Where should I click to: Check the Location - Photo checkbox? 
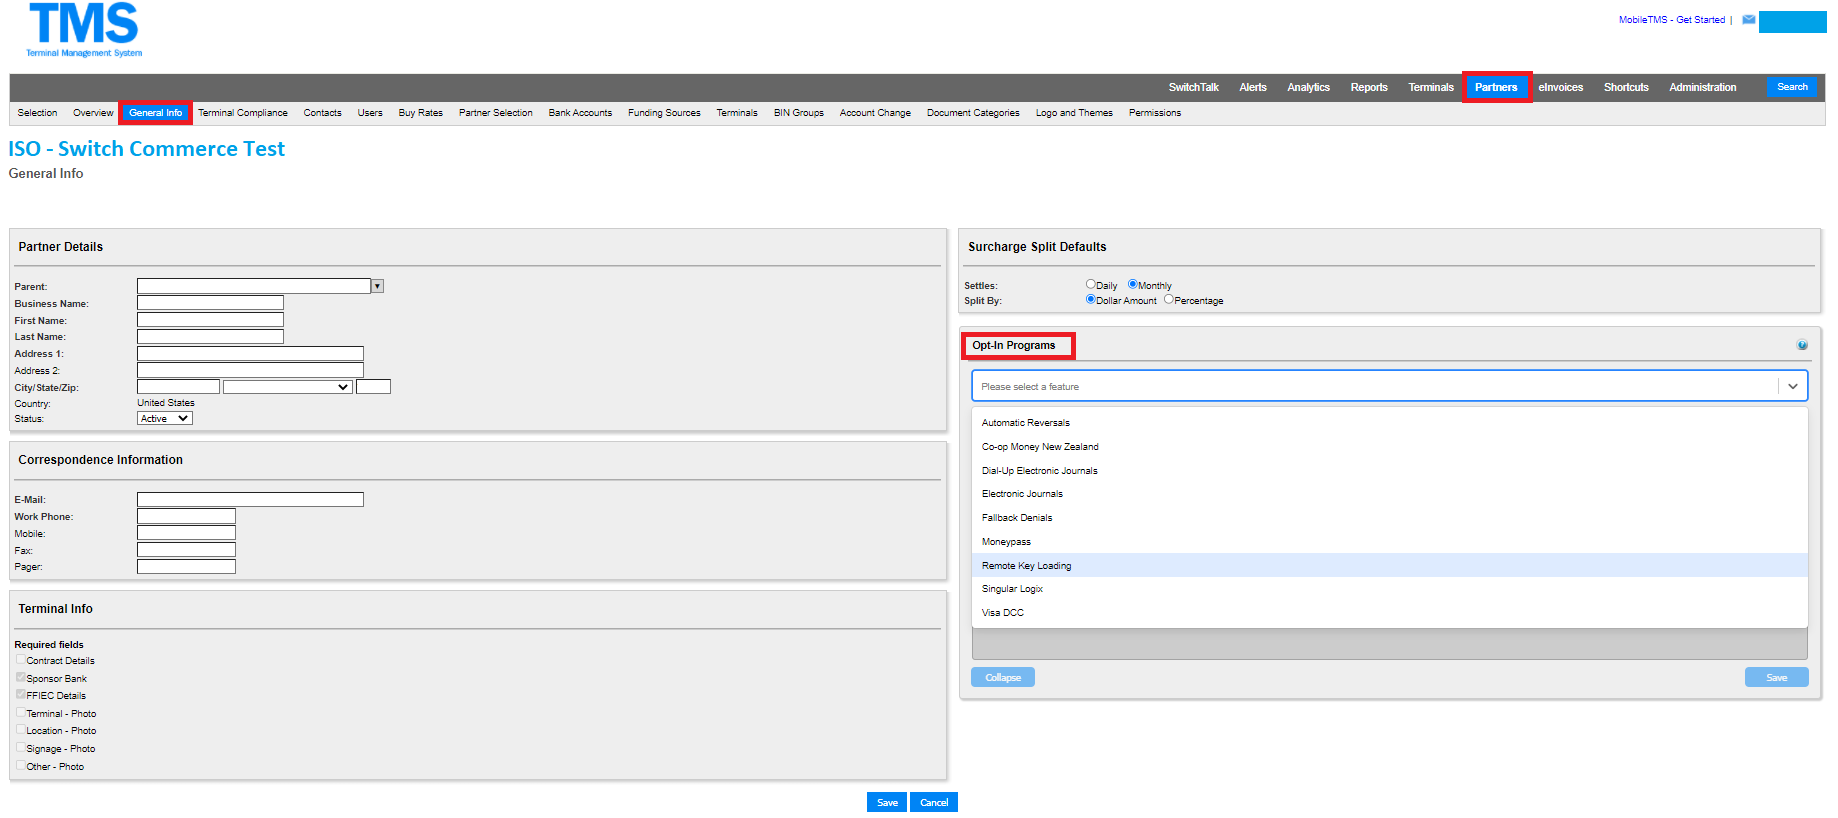20,729
